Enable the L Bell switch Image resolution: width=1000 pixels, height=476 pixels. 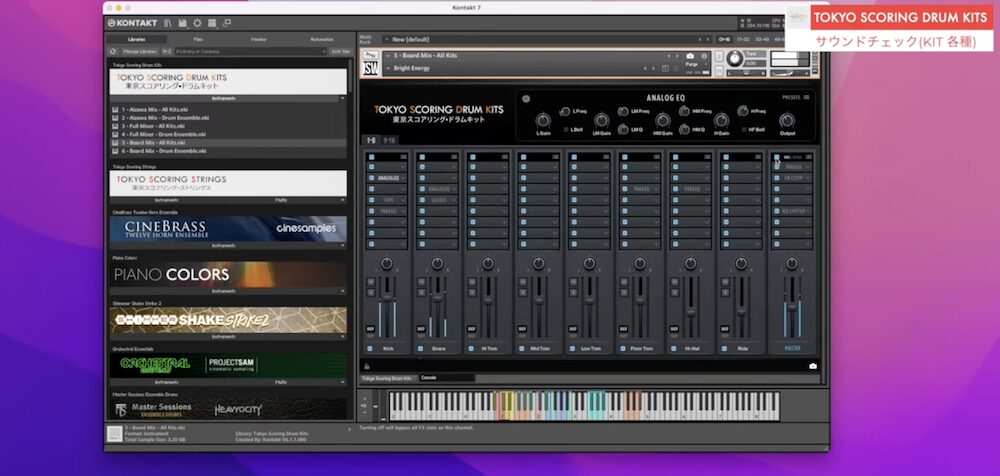[x=566, y=130]
